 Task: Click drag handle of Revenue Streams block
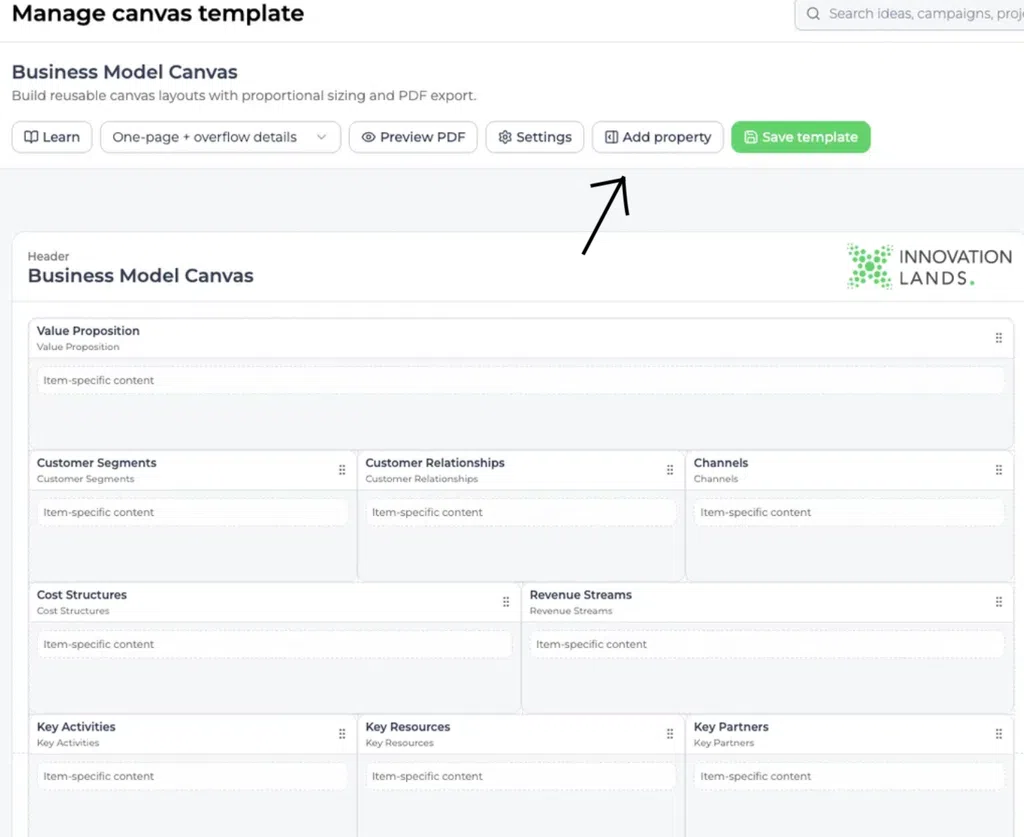tap(999, 602)
